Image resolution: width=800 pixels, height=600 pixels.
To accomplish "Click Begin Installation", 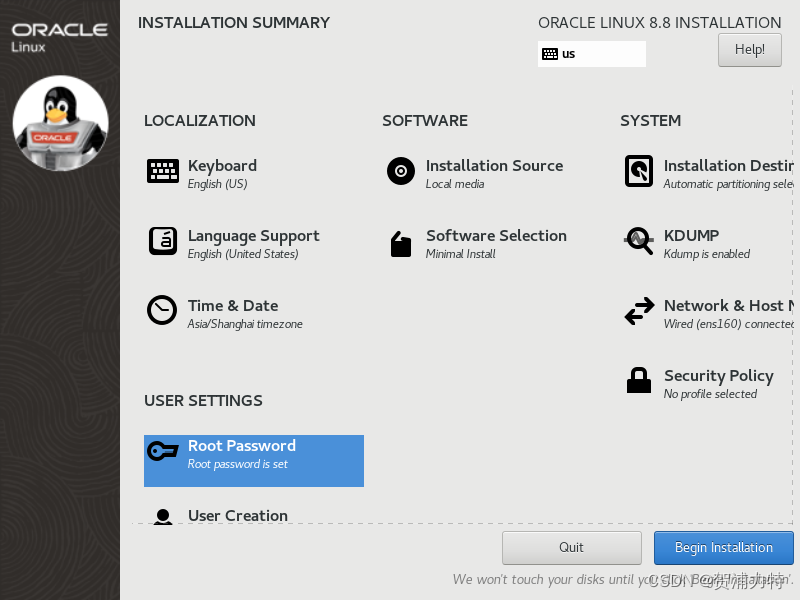I will pos(723,547).
